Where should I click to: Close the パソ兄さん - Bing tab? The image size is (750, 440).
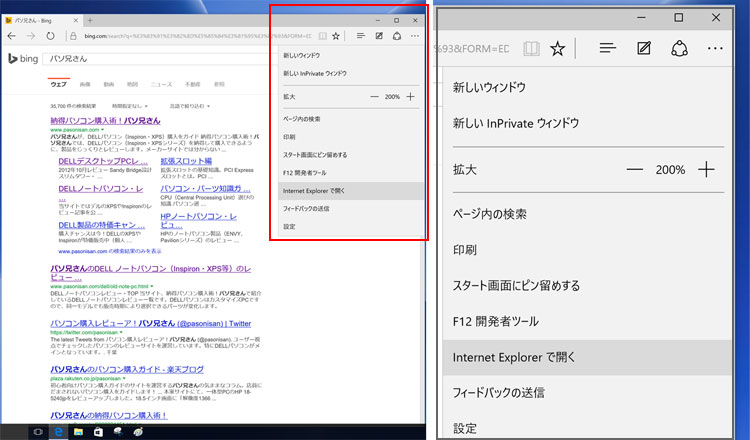click(x=76, y=21)
